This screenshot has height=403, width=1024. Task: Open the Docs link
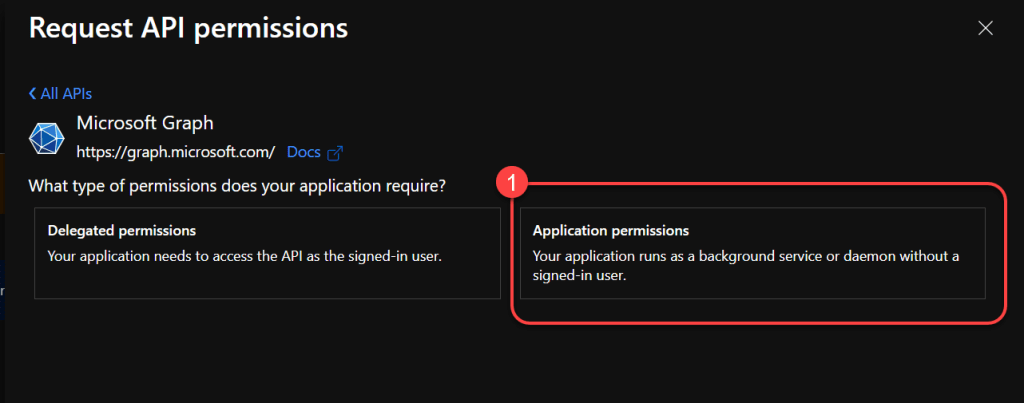[304, 152]
